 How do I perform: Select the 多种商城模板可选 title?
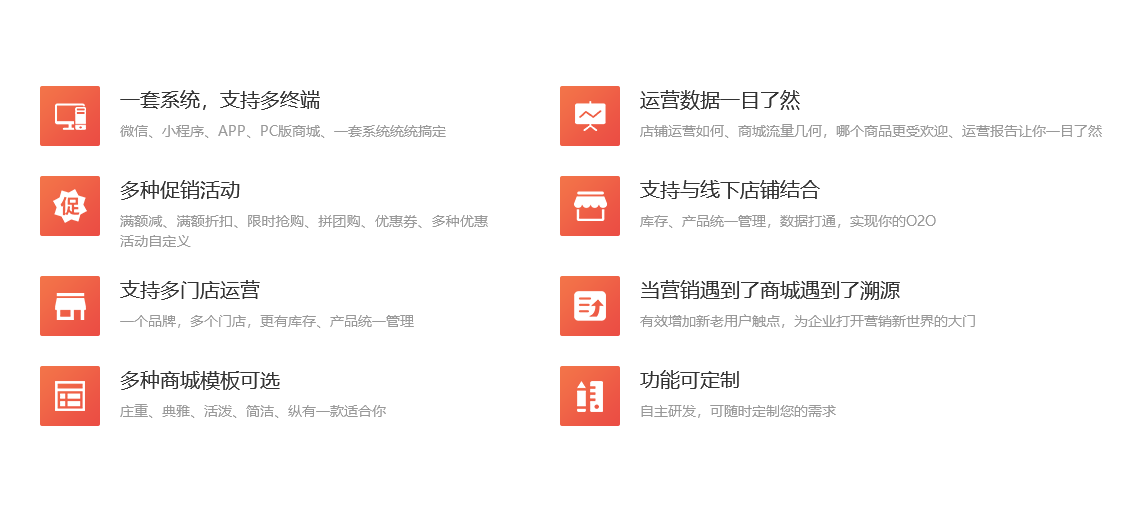[200, 380]
